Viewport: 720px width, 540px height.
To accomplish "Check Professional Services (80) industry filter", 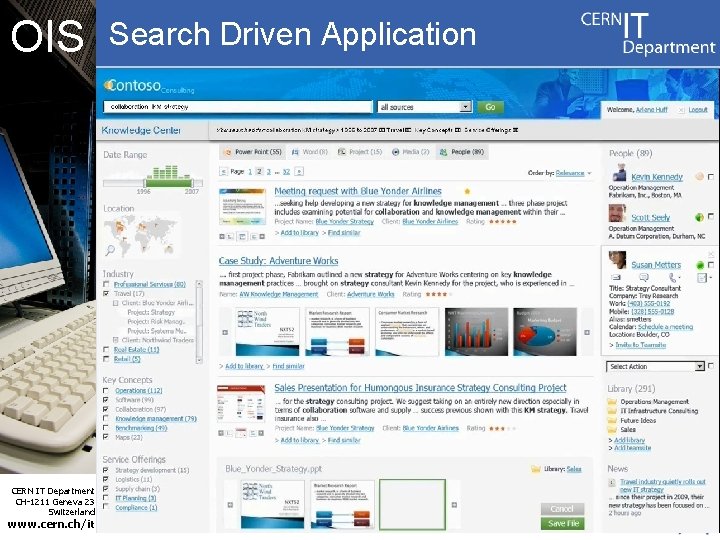I will coord(106,284).
